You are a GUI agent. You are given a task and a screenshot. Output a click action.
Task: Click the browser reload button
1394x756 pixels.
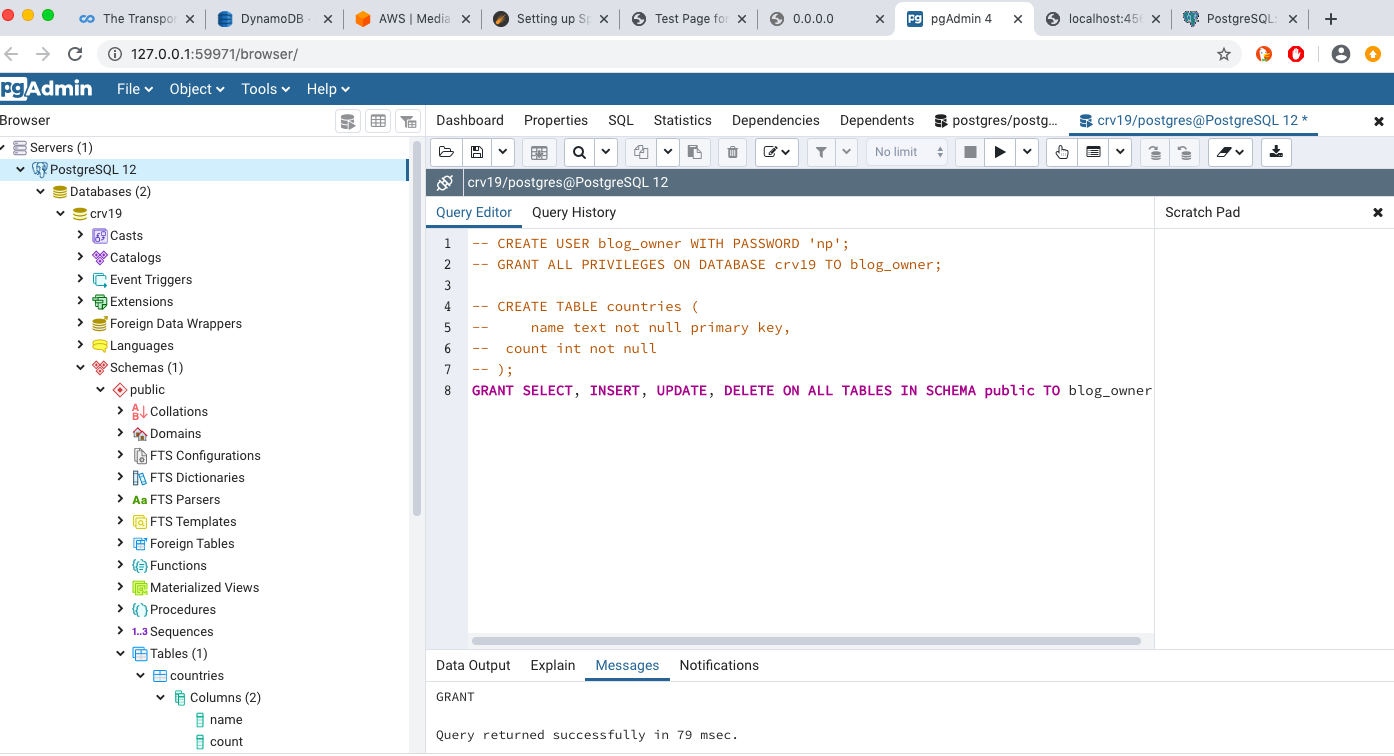click(75, 54)
